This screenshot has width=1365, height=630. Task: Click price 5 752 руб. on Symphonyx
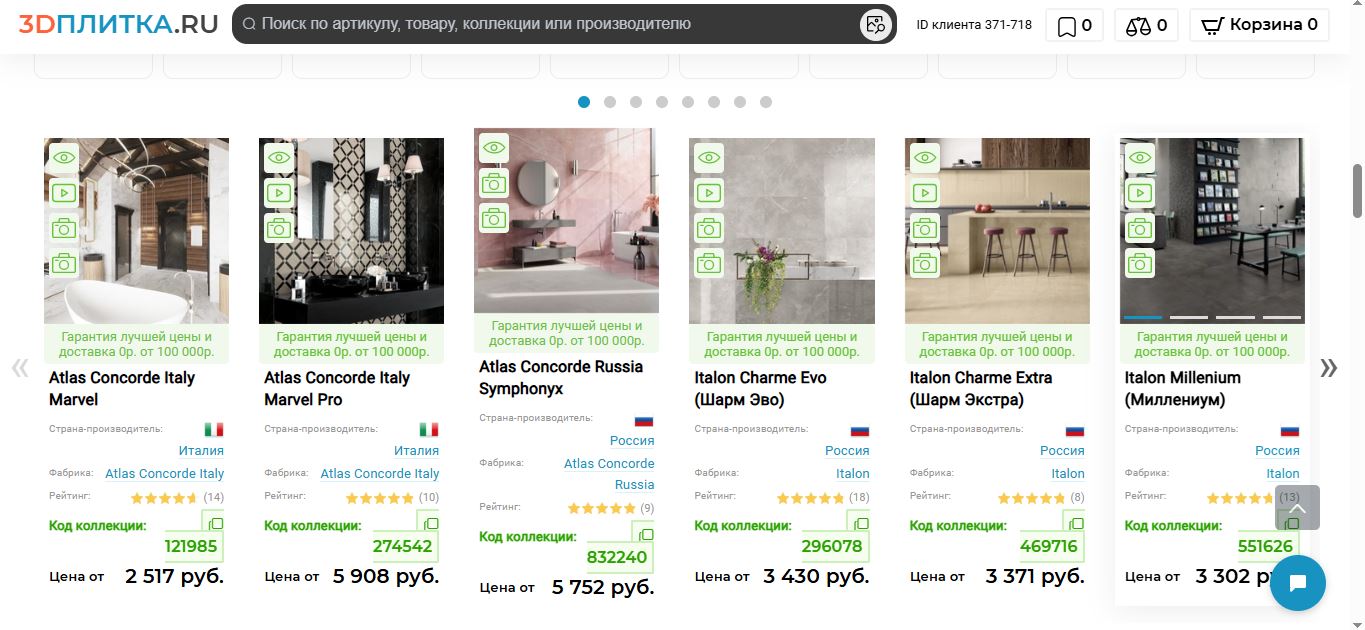click(x=603, y=587)
